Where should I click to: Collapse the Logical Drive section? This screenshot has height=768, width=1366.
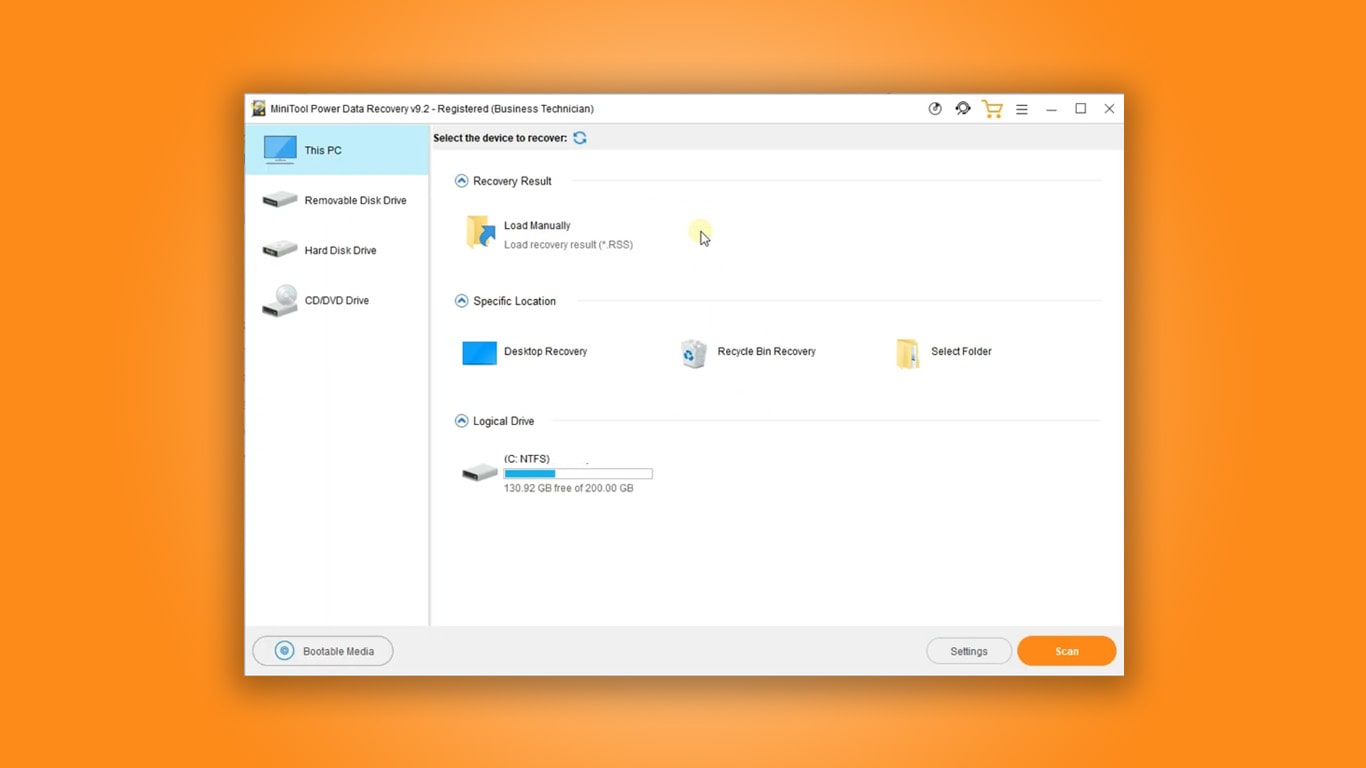[x=461, y=421]
